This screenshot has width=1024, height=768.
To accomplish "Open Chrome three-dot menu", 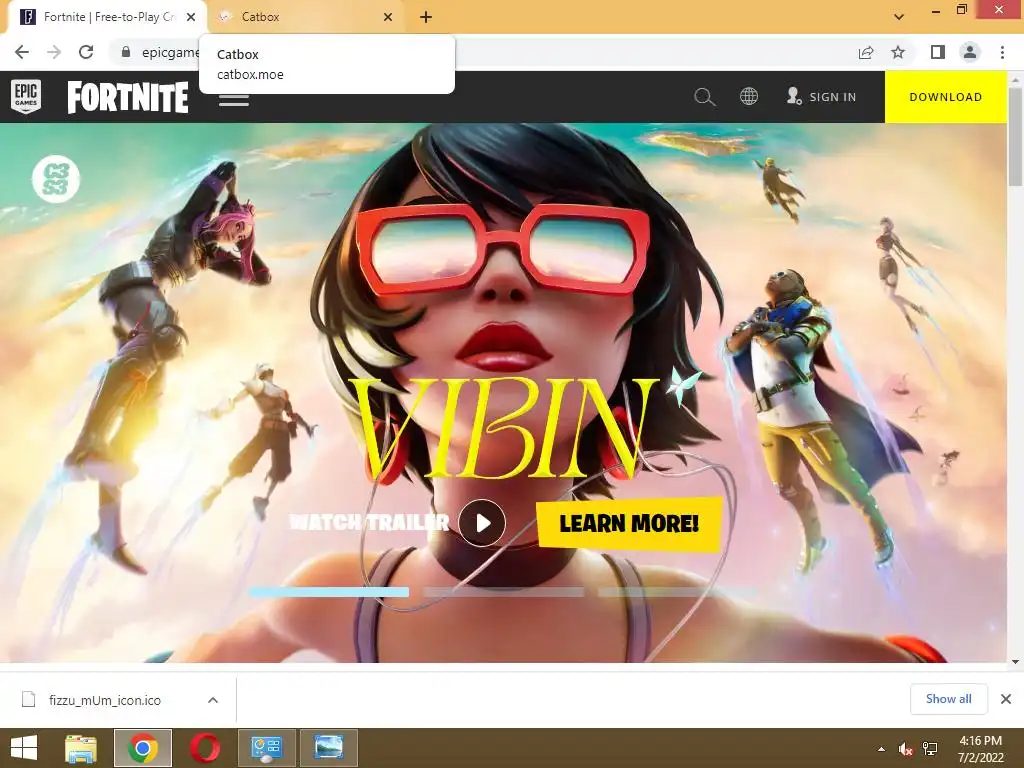I will click(x=1002, y=52).
